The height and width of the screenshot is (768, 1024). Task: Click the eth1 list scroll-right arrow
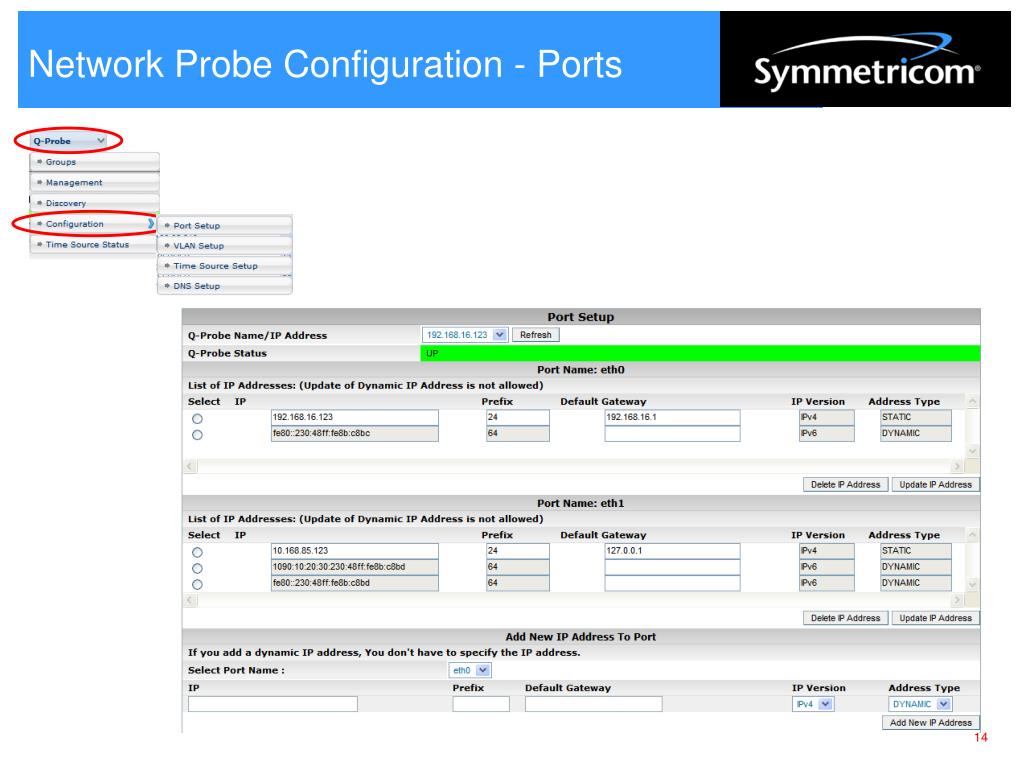957,600
